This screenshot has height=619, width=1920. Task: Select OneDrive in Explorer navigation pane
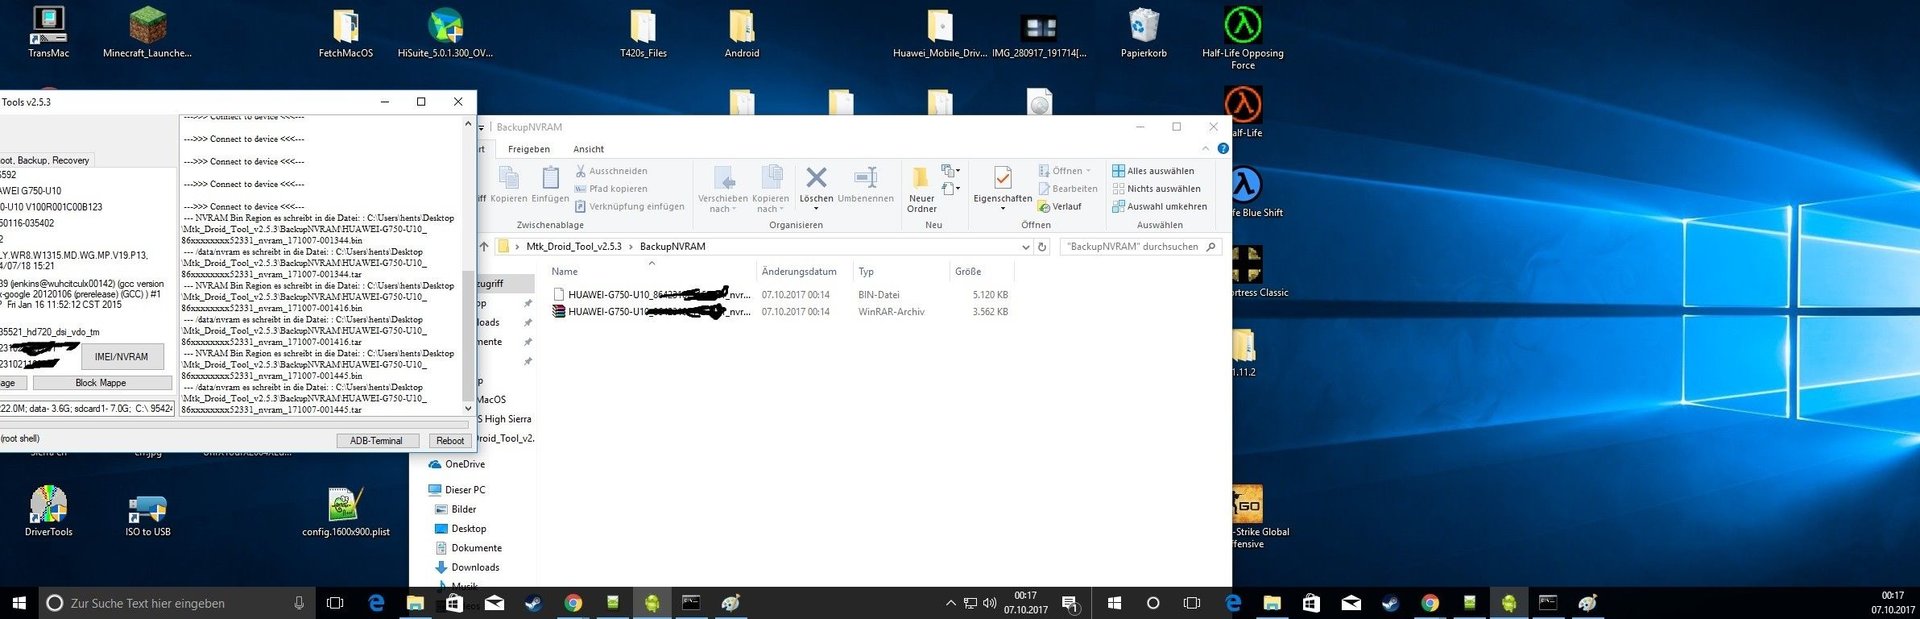coord(457,465)
